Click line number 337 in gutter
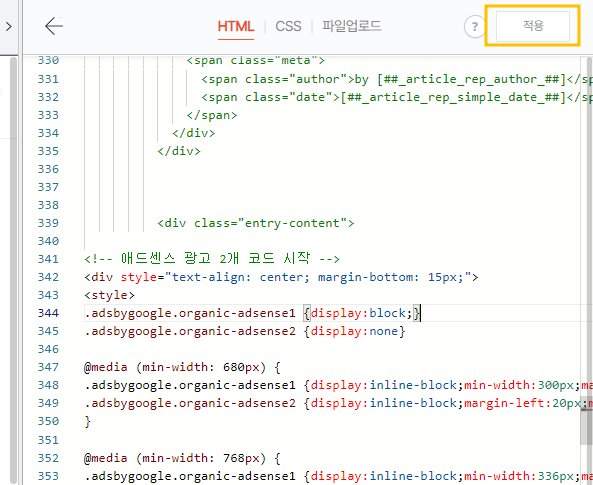 48,187
